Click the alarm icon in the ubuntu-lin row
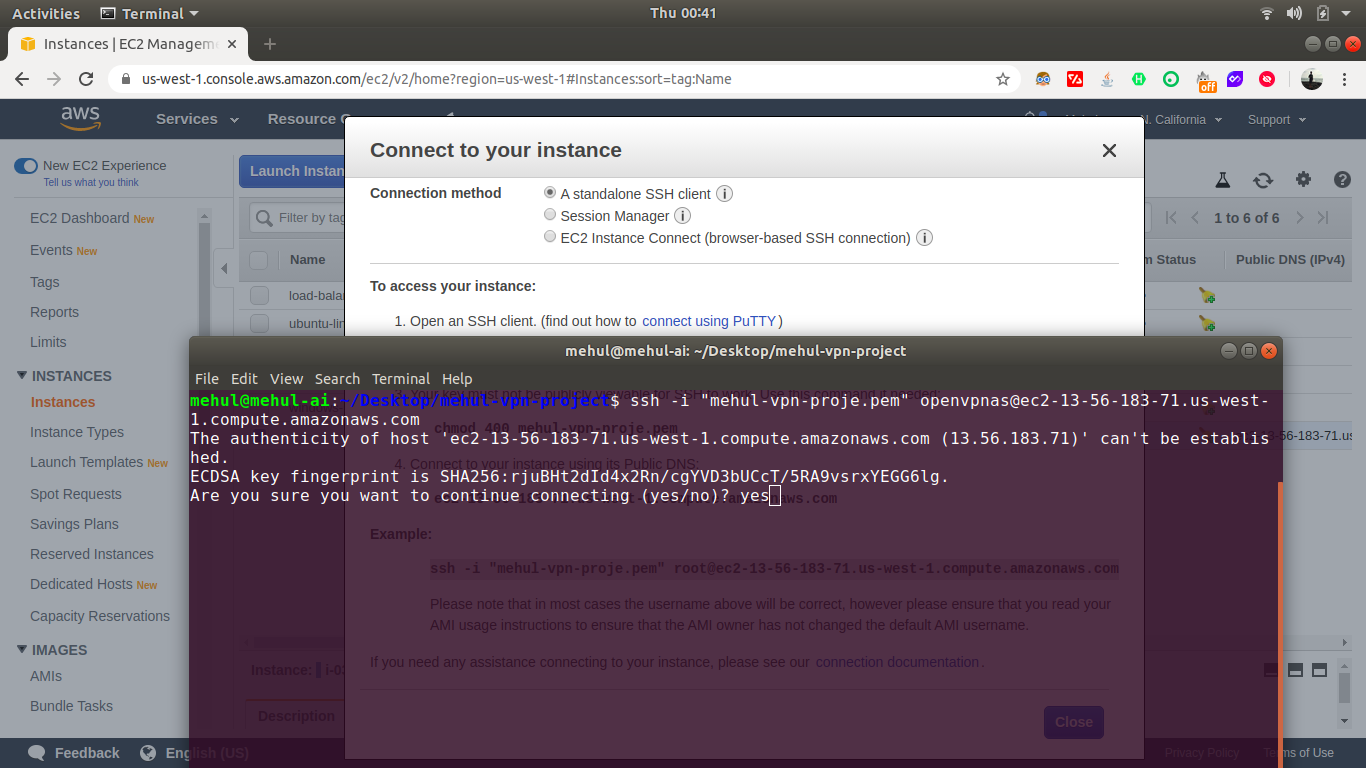1366x768 pixels. pos(1207,323)
